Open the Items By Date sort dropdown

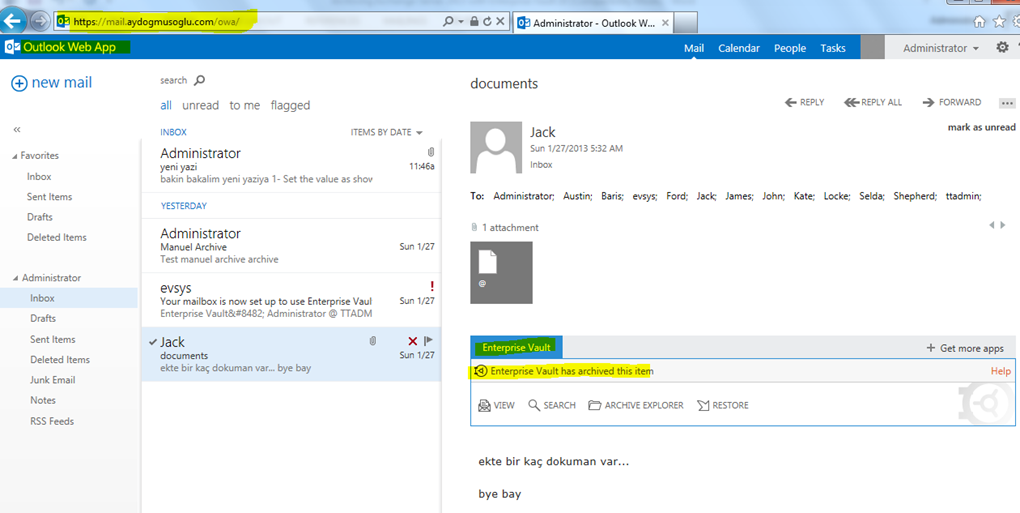tap(386, 132)
